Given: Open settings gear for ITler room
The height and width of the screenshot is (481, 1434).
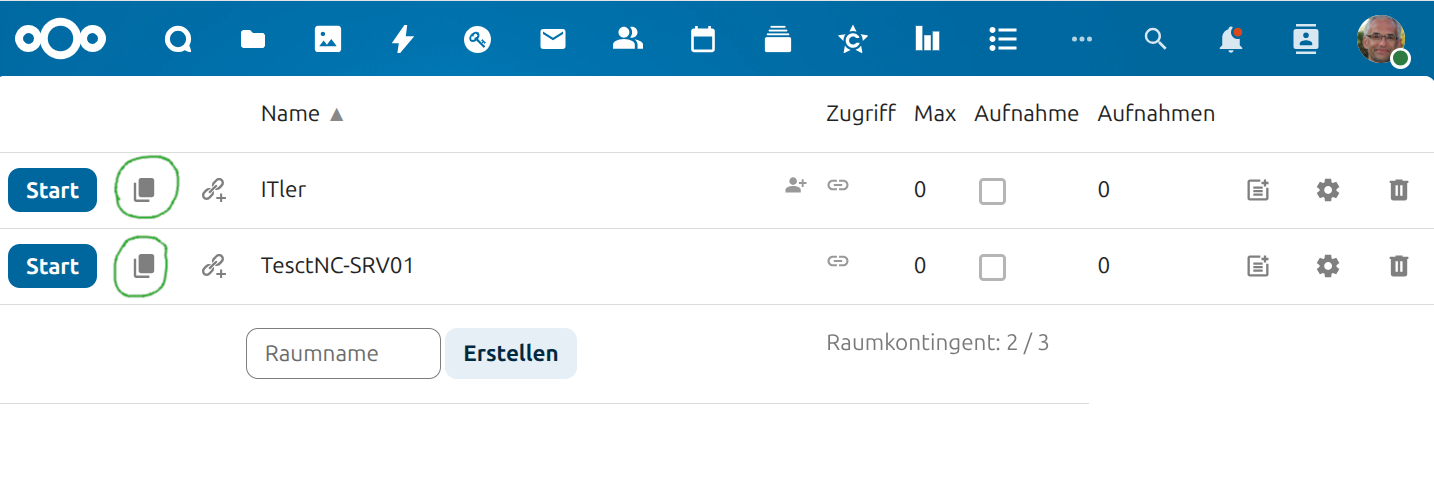Looking at the screenshot, I should (x=1327, y=190).
